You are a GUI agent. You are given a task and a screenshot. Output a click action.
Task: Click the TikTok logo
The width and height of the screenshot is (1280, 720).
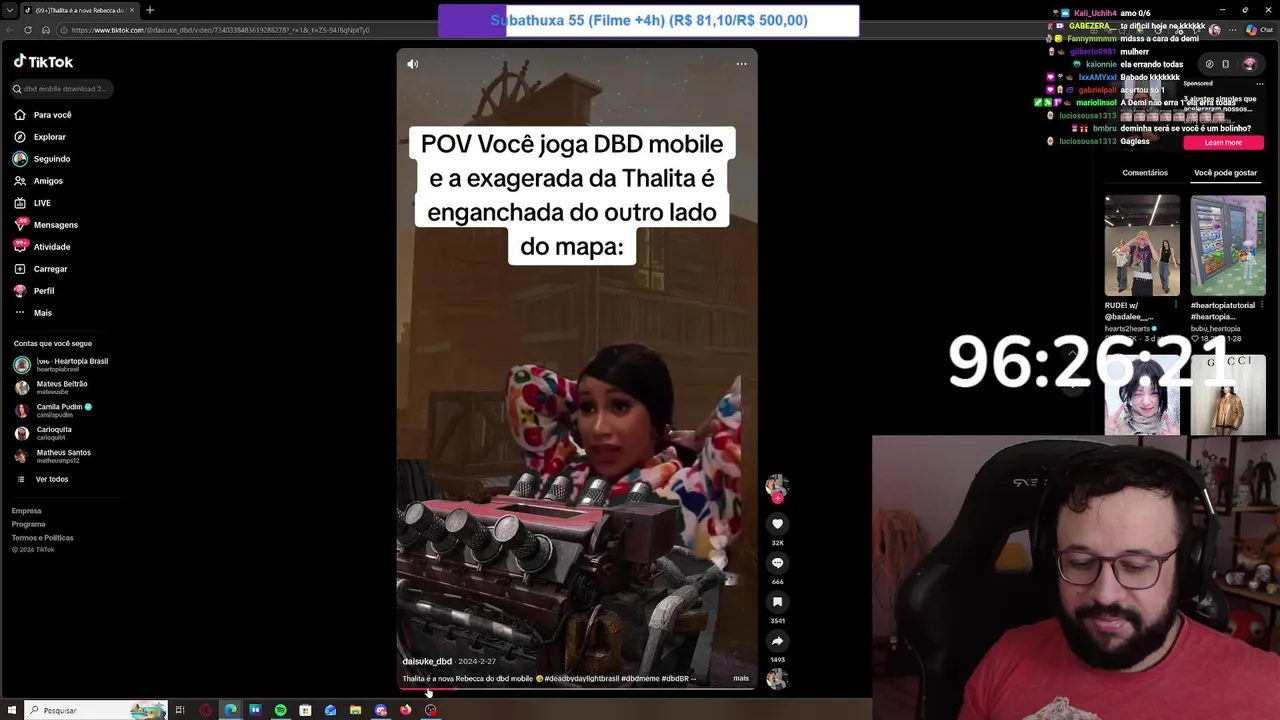[43, 62]
